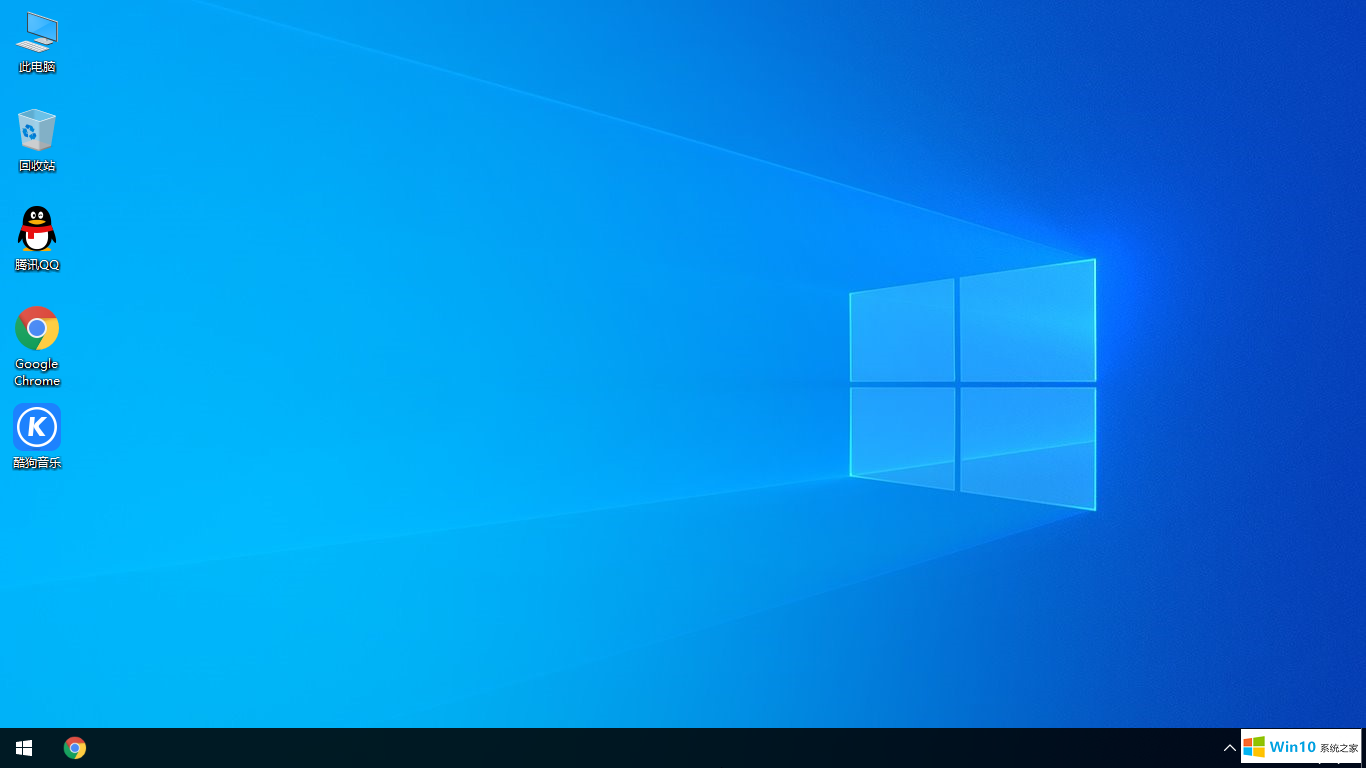Click the "Win10" blue text in badge
This screenshot has width=1366, height=768.
(1292, 747)
